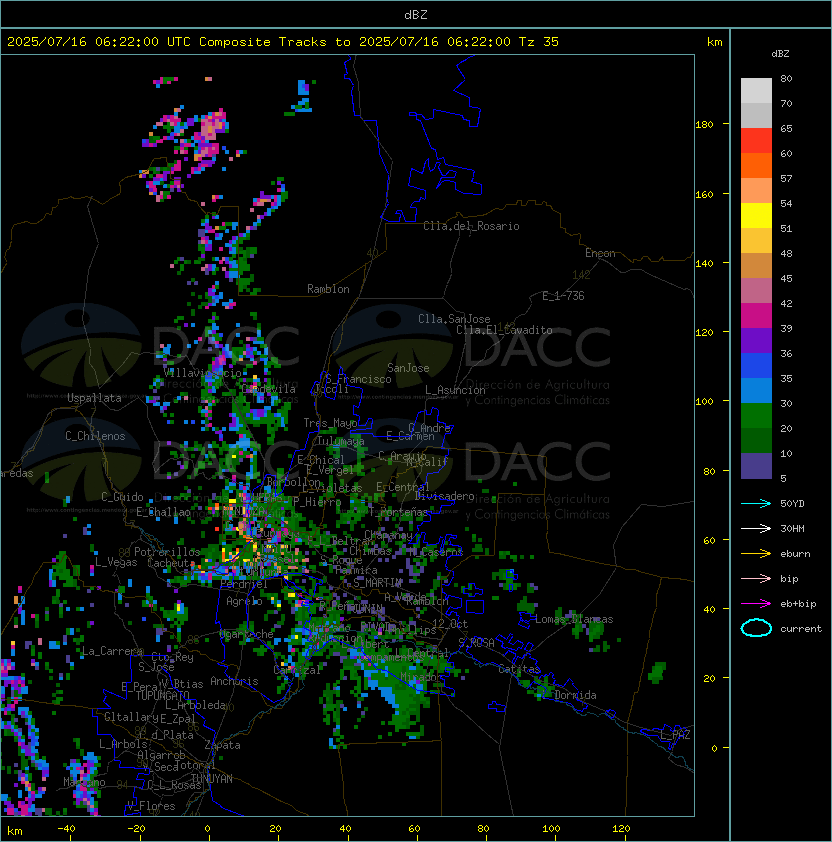
Task: Click the '-40' km tick on horizontal axis
Action: tap(66, 828)
